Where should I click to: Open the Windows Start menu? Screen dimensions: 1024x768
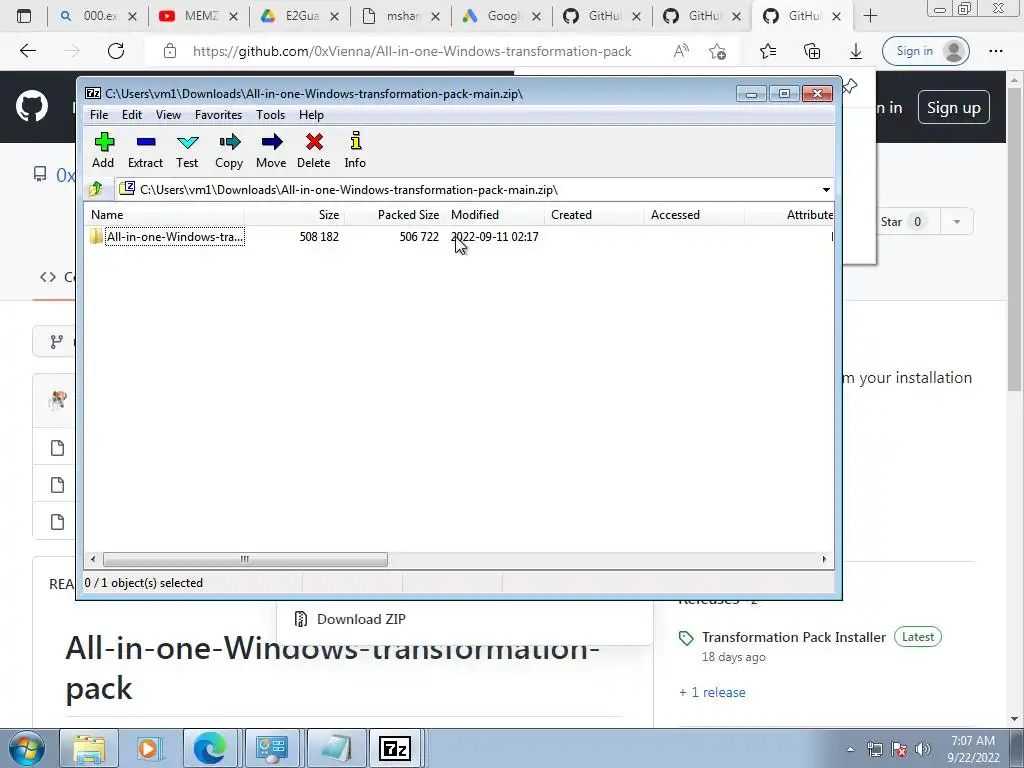[26, 748]
